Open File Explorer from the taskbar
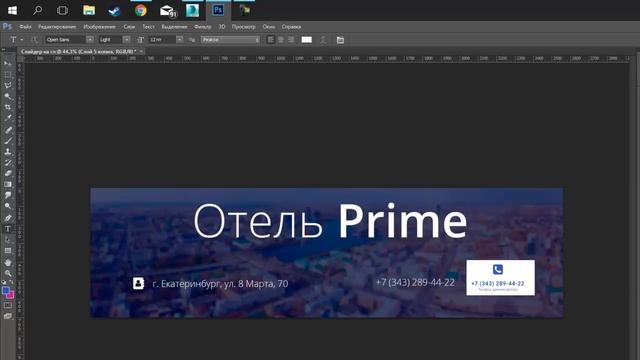The image size is (640, 360). (x=89, y=10)
